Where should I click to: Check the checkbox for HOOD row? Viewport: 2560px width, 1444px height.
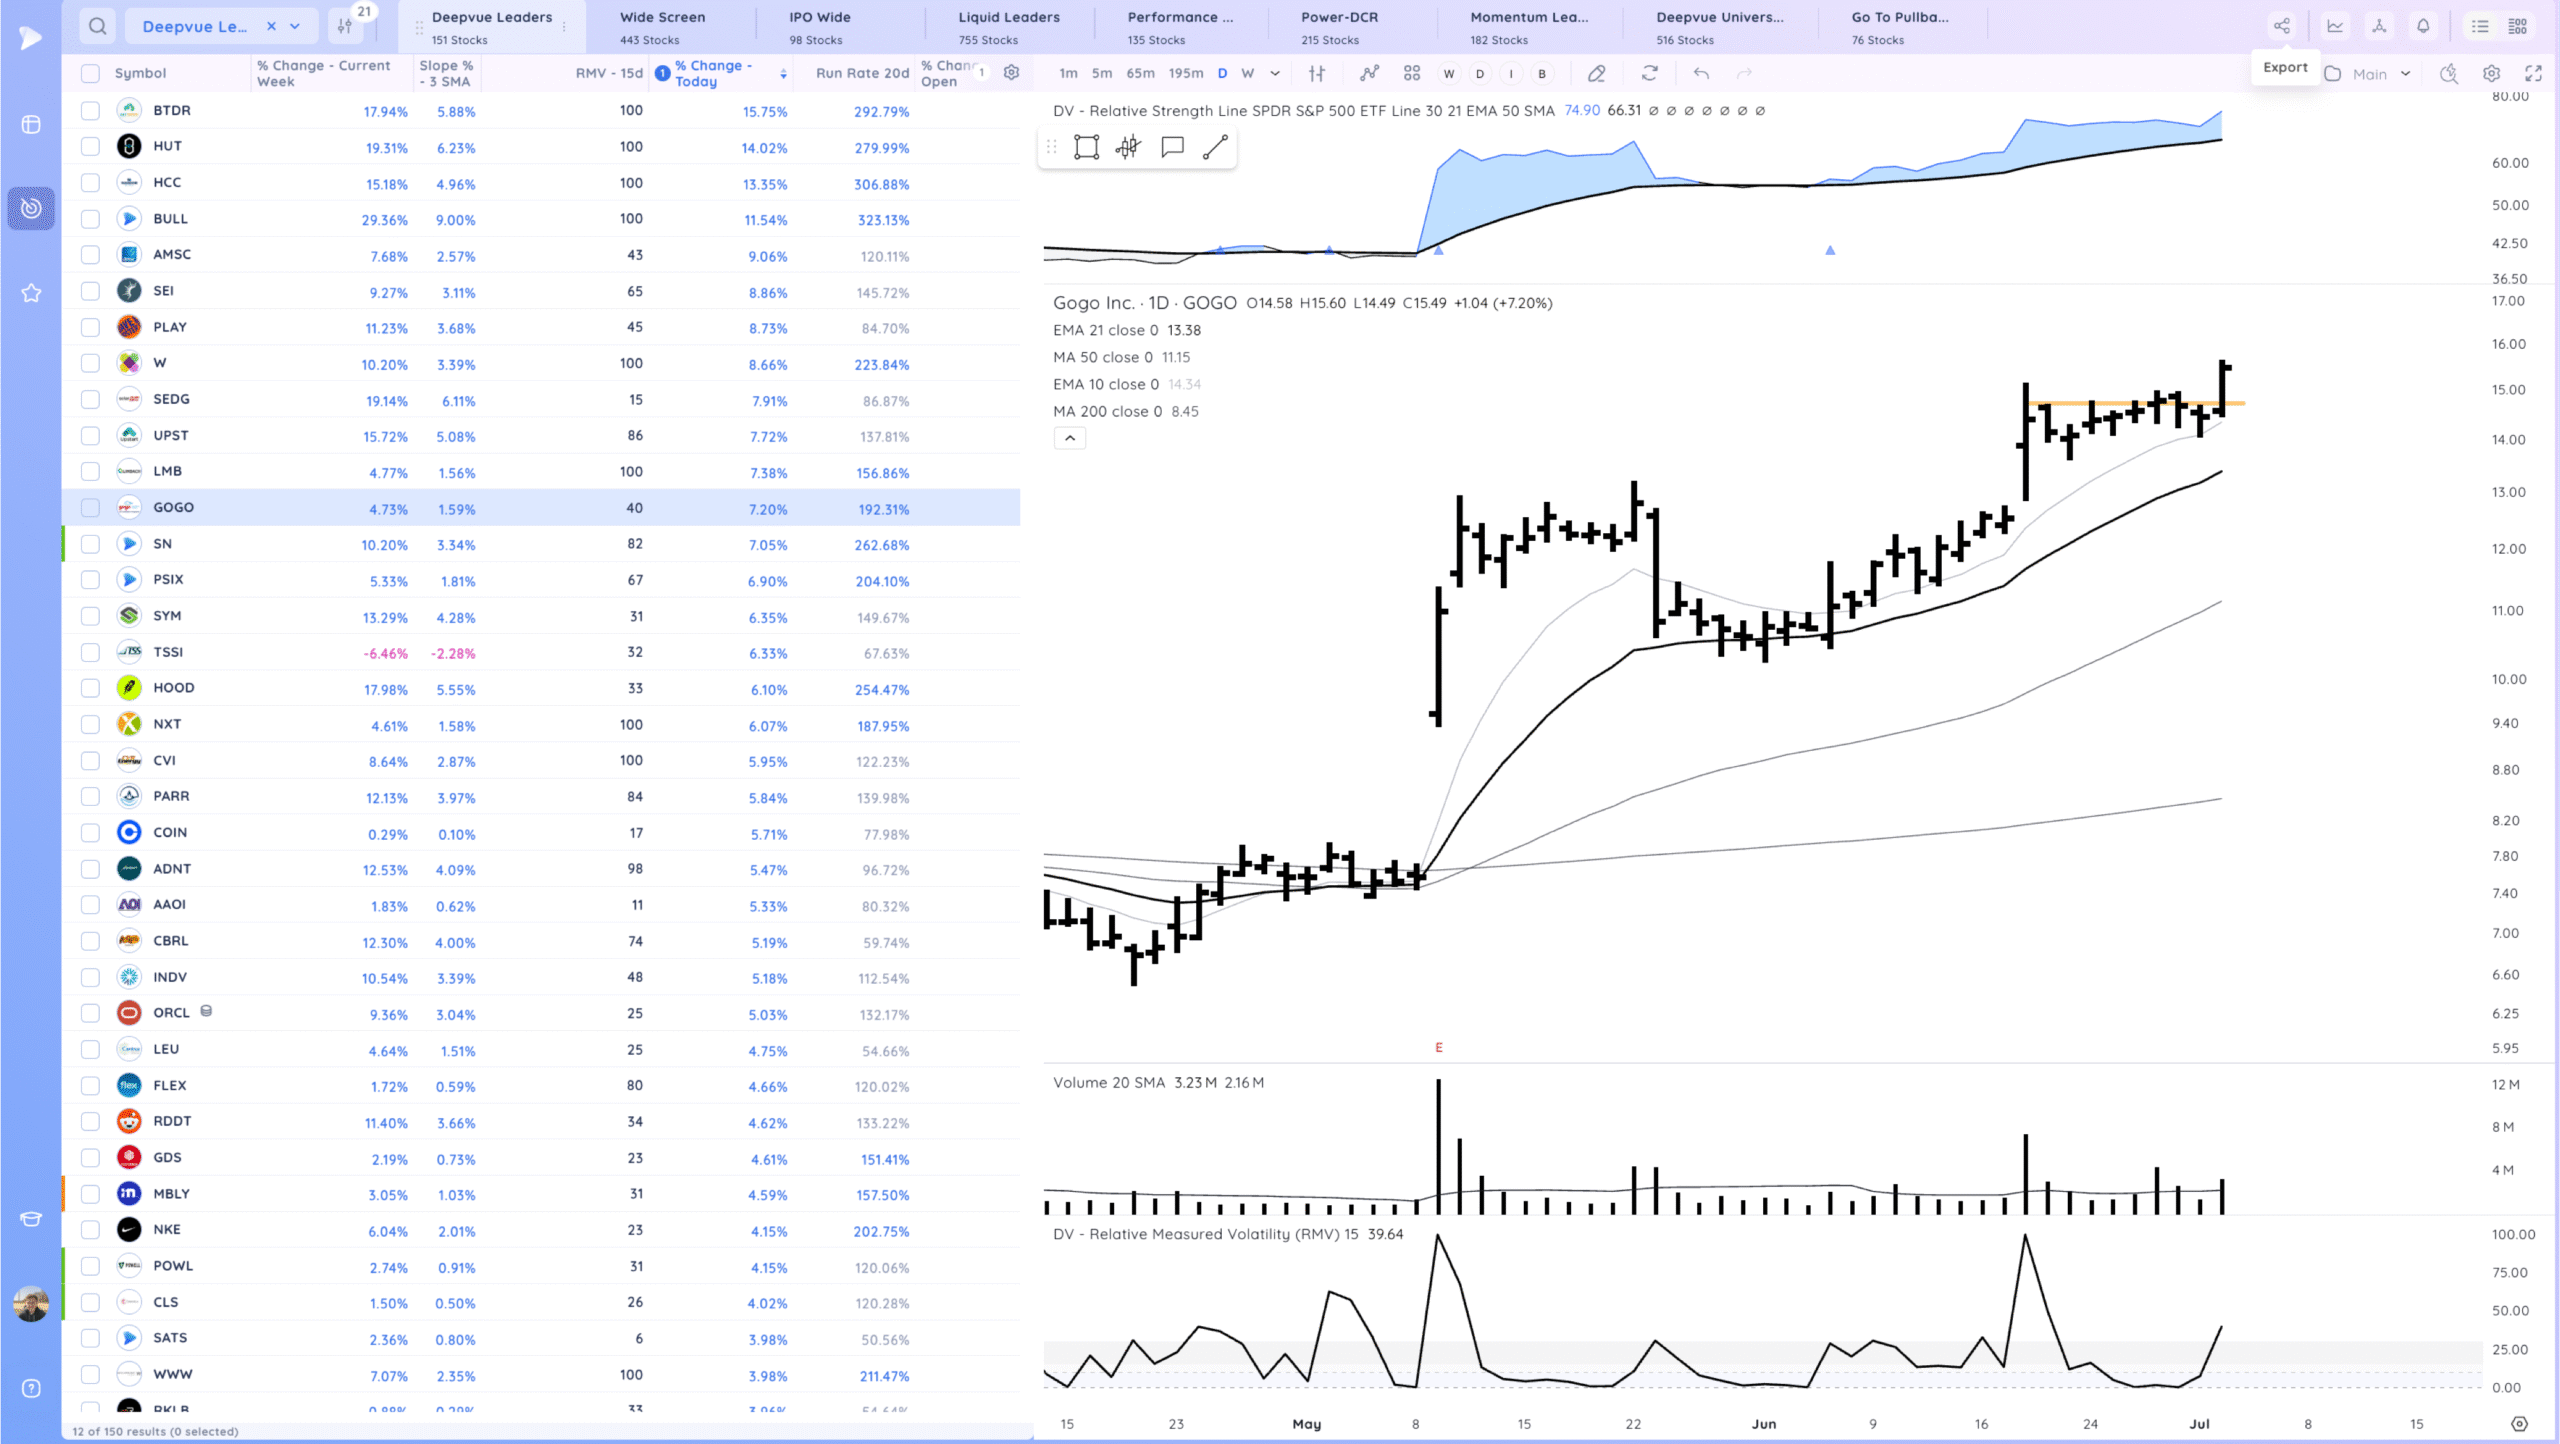point(90,688)
